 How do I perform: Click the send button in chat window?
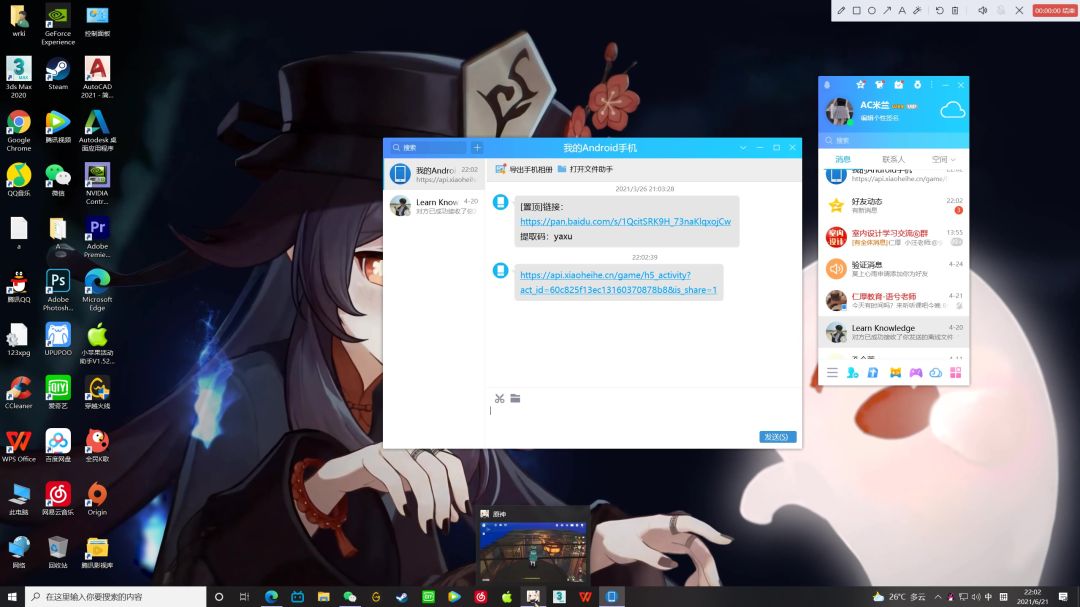pyautogui.click(x=778, y=437)
